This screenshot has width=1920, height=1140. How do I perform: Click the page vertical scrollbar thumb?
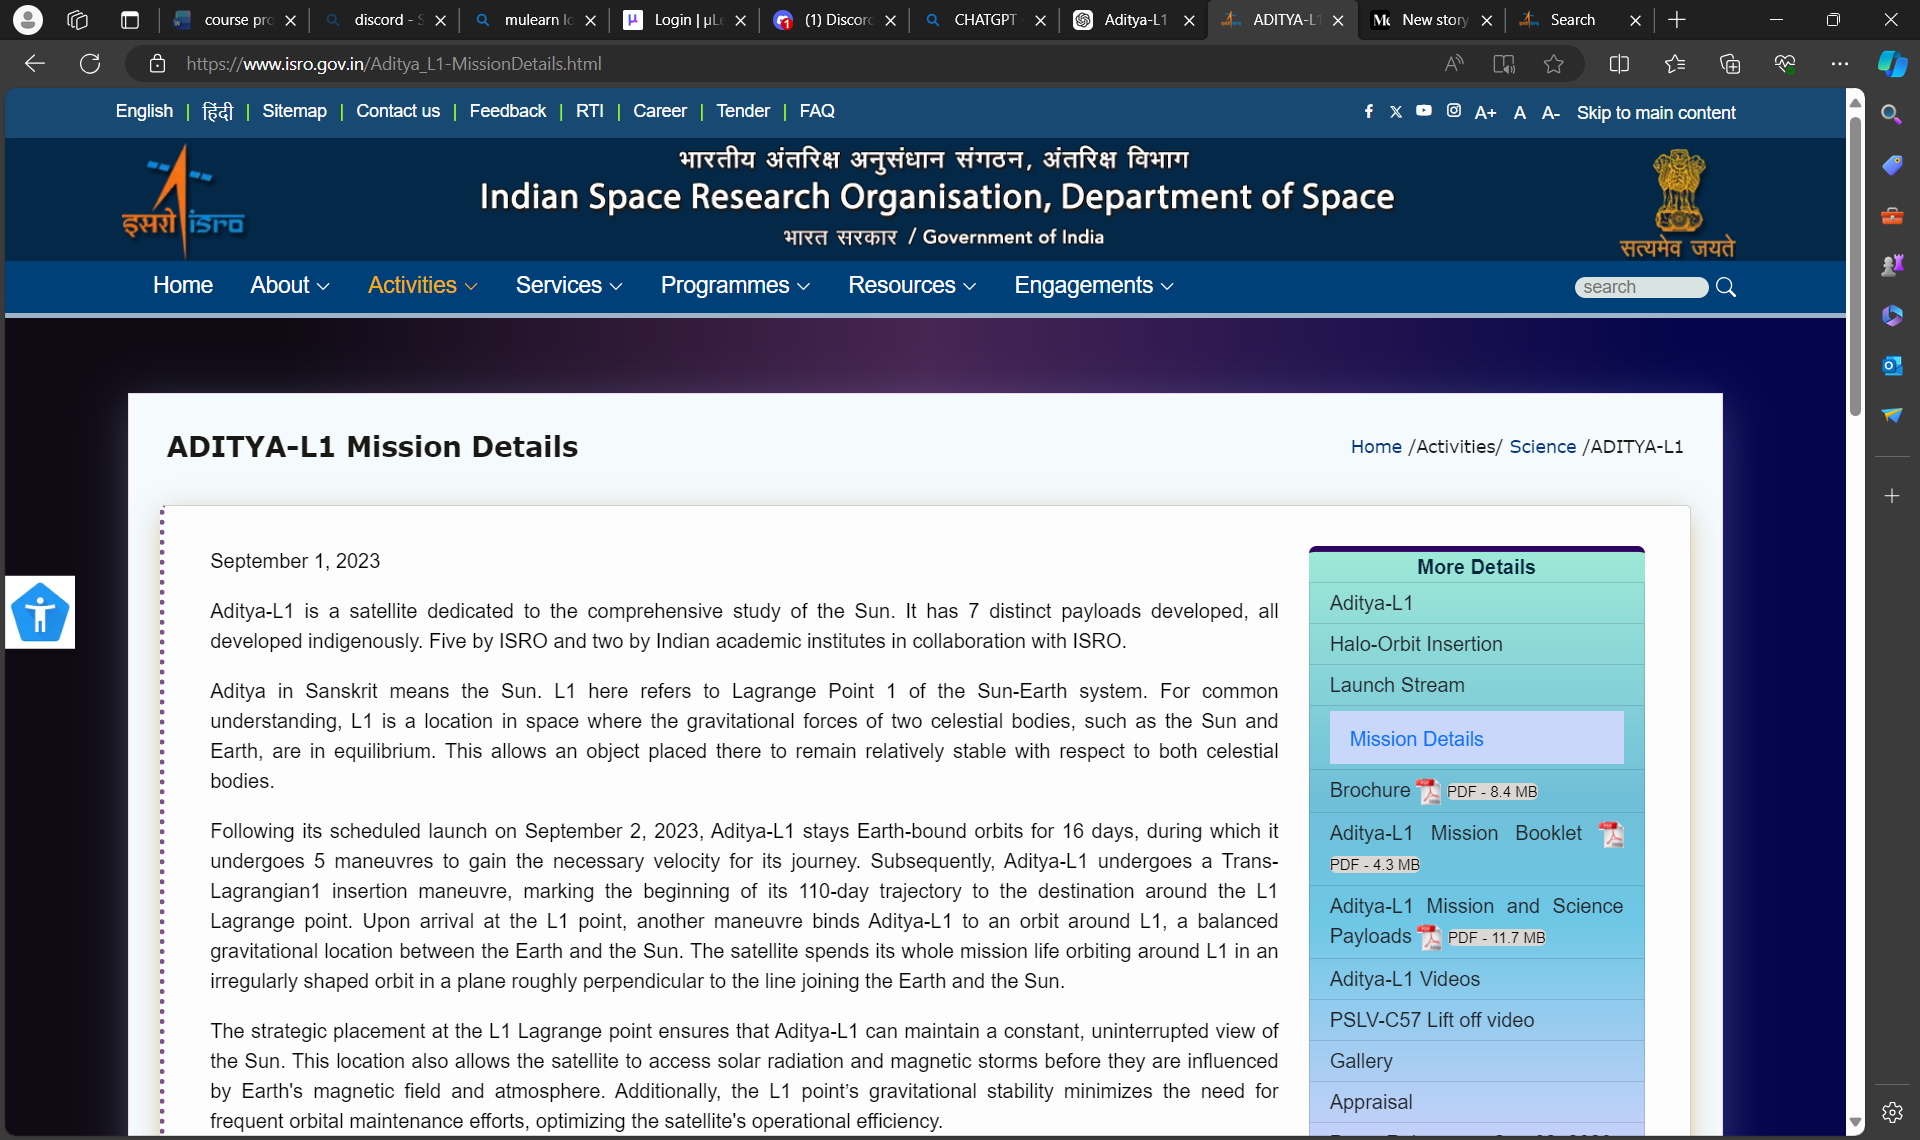(1855, 265)
